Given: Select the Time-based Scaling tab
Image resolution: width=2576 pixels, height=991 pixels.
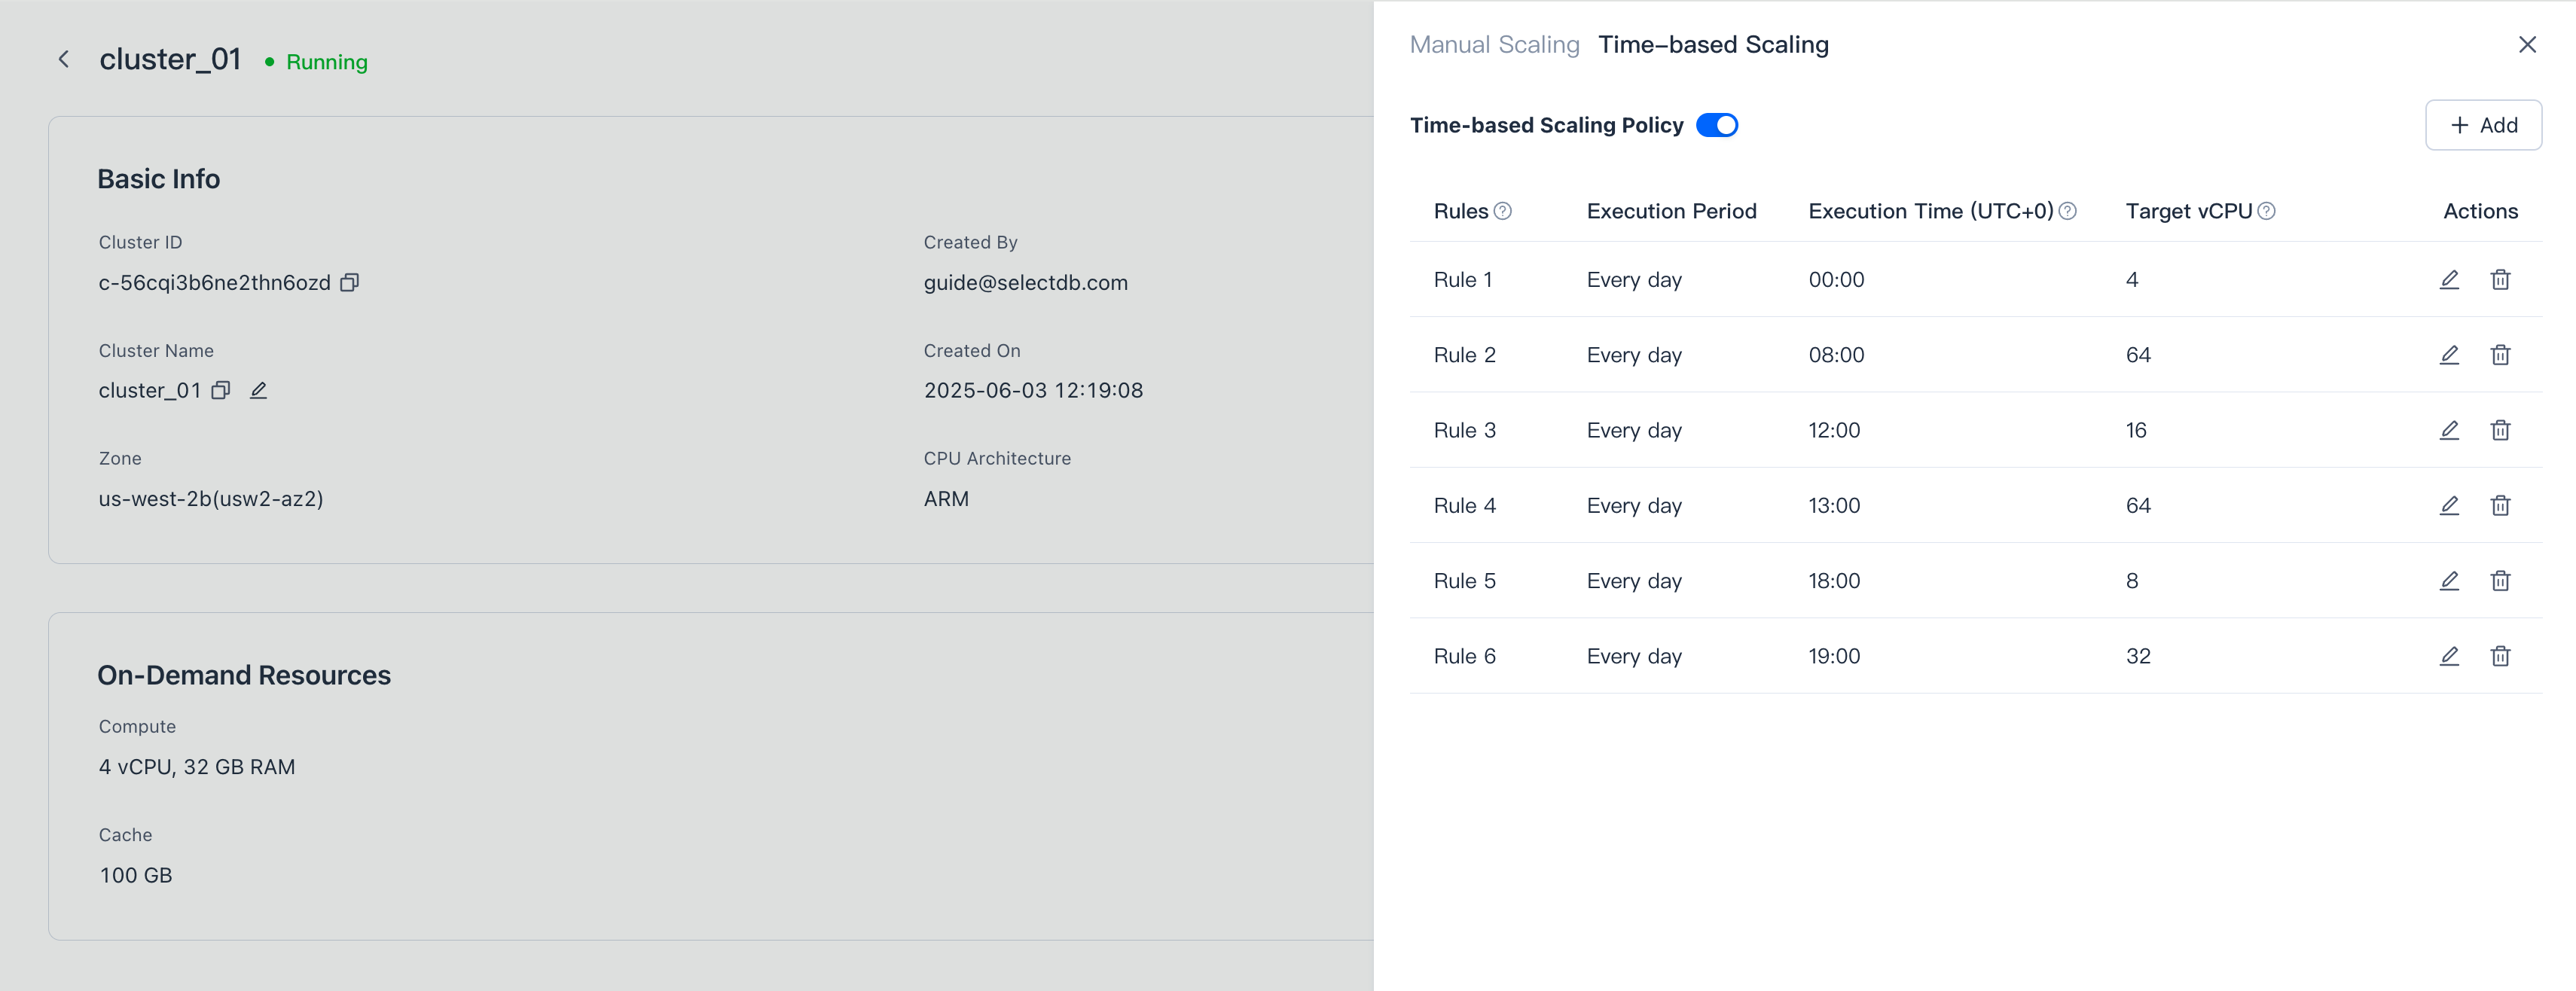Looking at the screenshot, I should point(1714,44).
